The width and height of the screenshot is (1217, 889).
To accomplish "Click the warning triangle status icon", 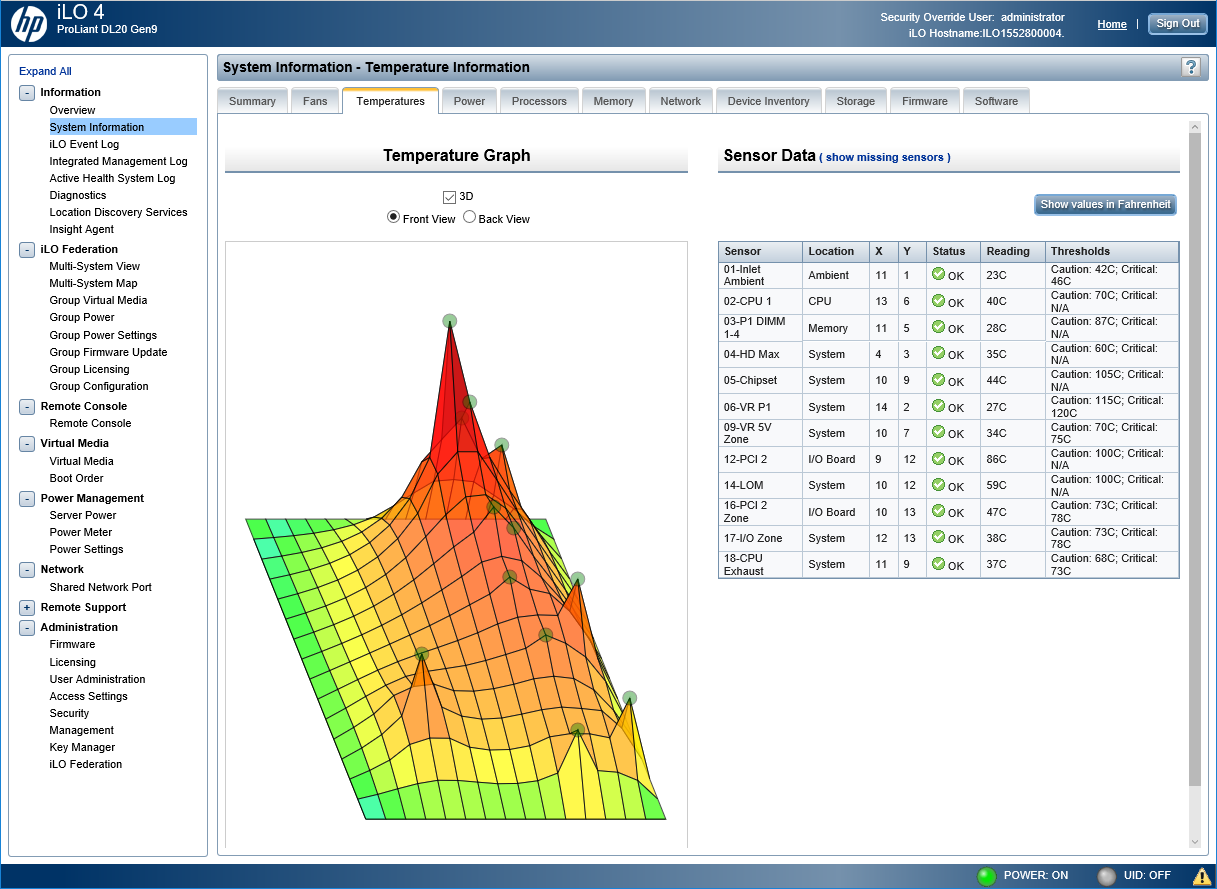I will coord(1201,876).
